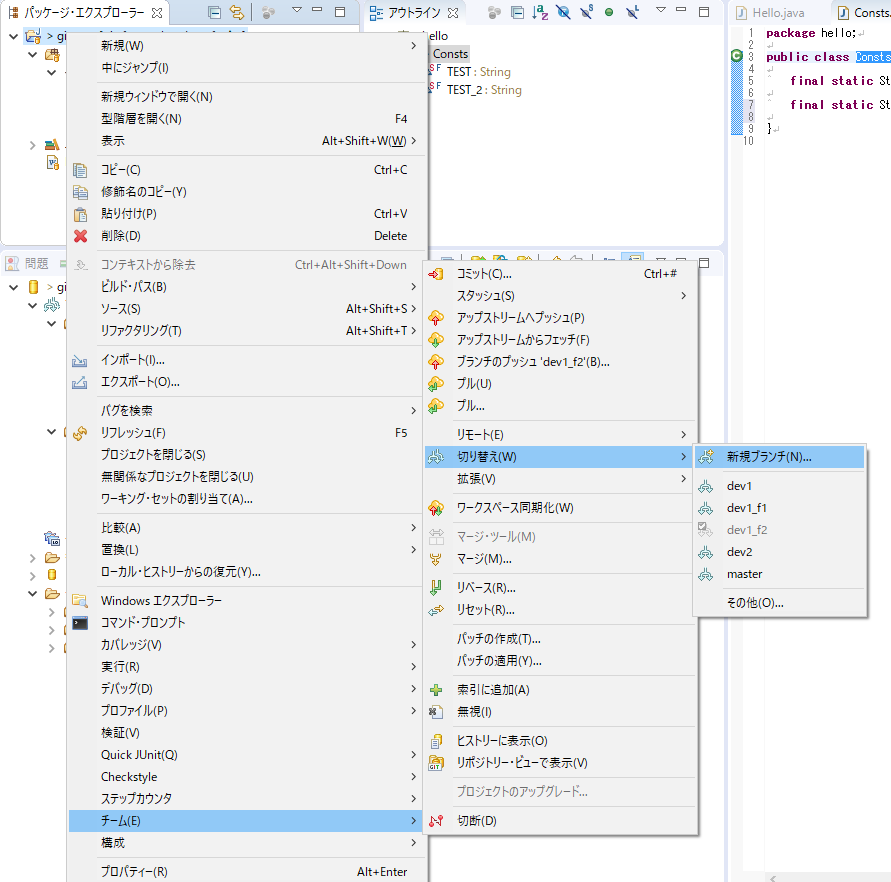
Task: Select TEST : String in Outline
Action: coord(478,72)
